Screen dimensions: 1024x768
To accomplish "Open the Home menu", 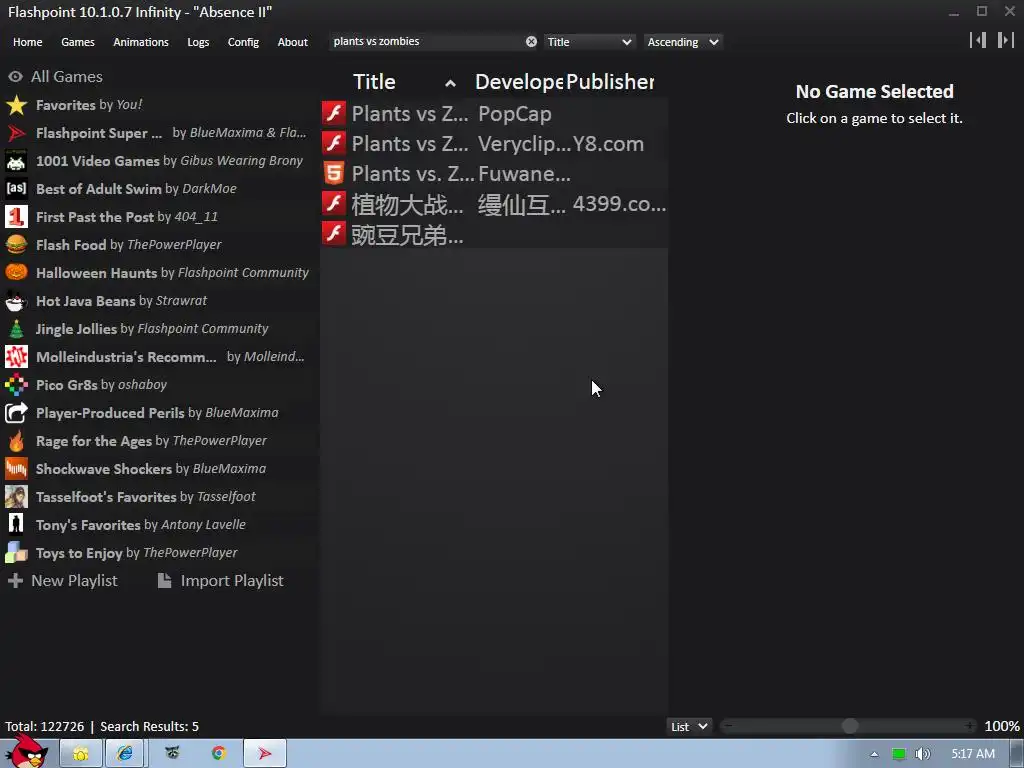I will point(27,42).
